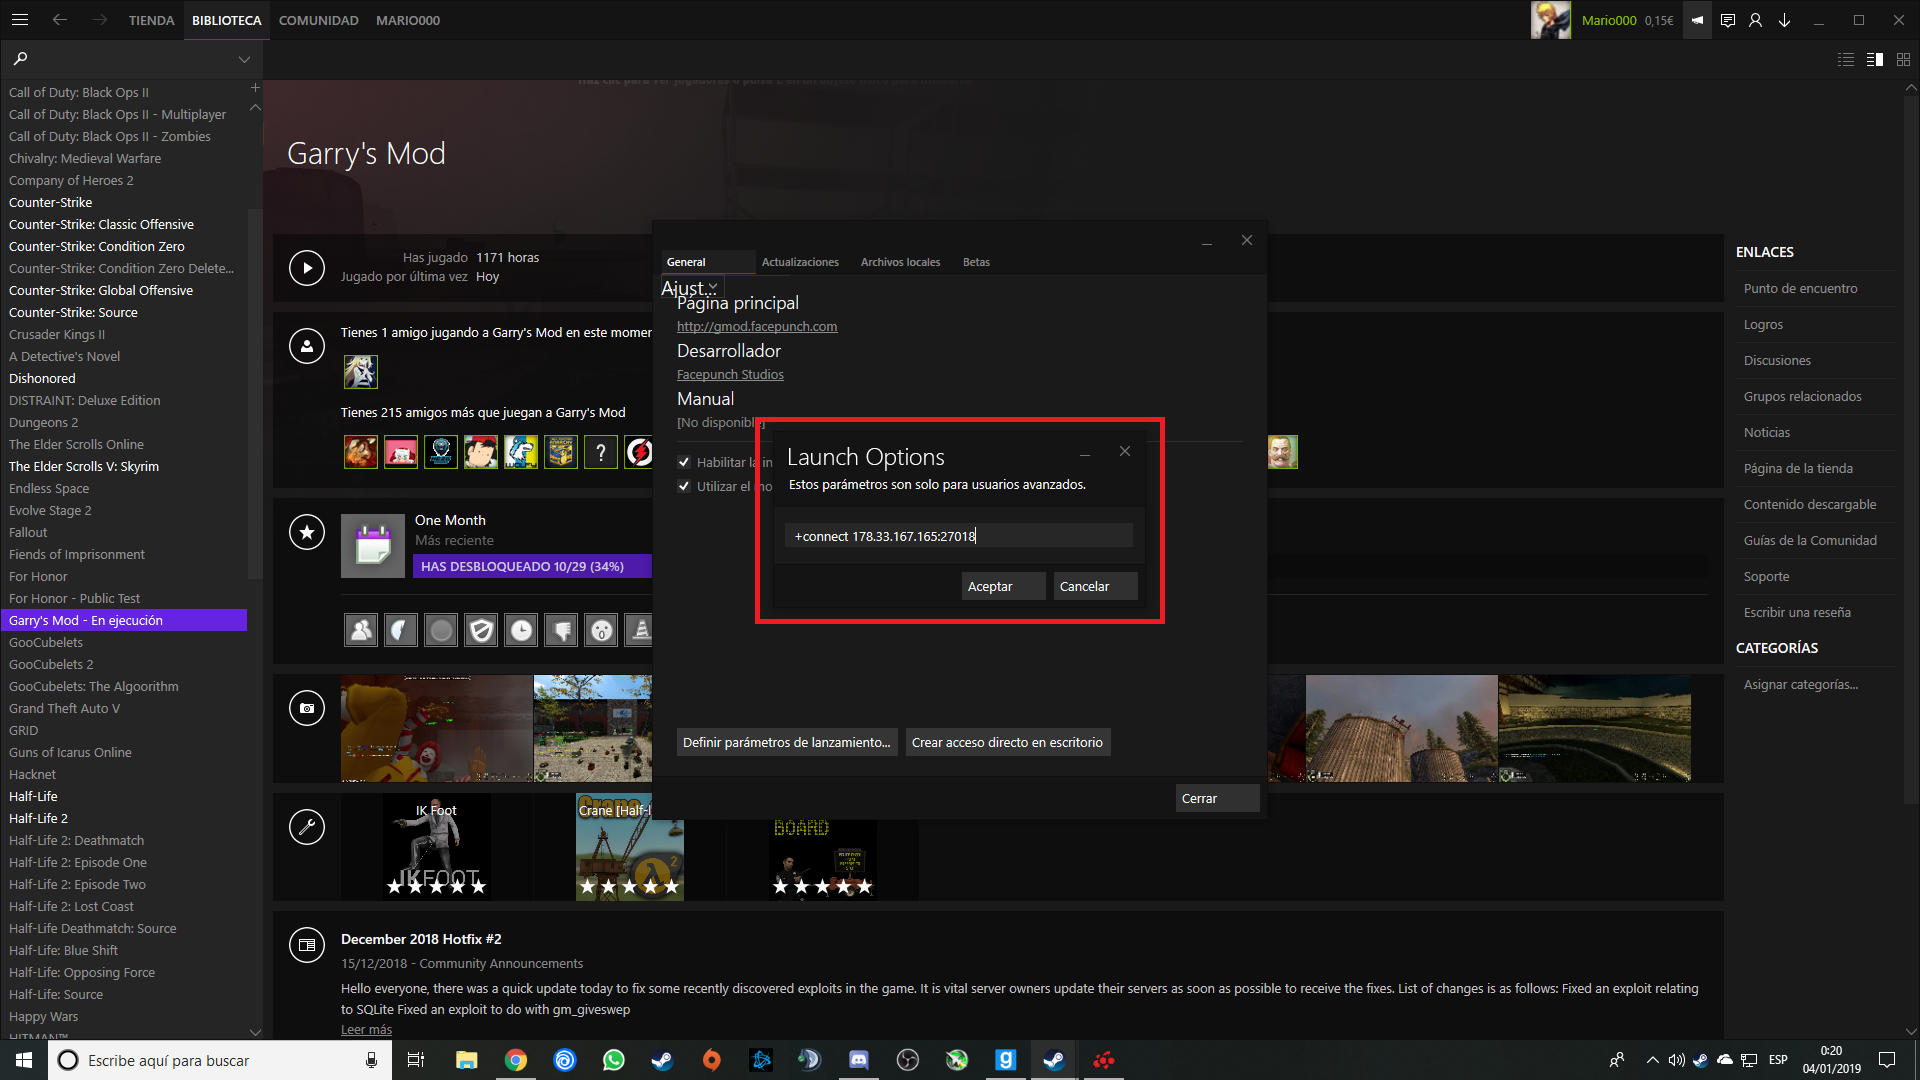Show hidden system tray icons
1920x1080 pixels.
tap(1652, 1060)
